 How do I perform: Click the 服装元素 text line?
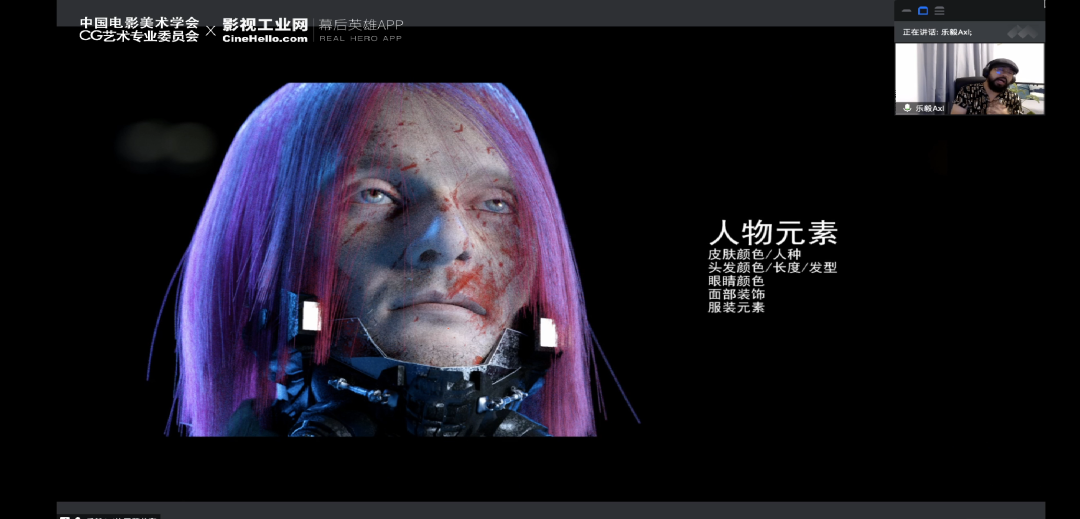[736, 307]
